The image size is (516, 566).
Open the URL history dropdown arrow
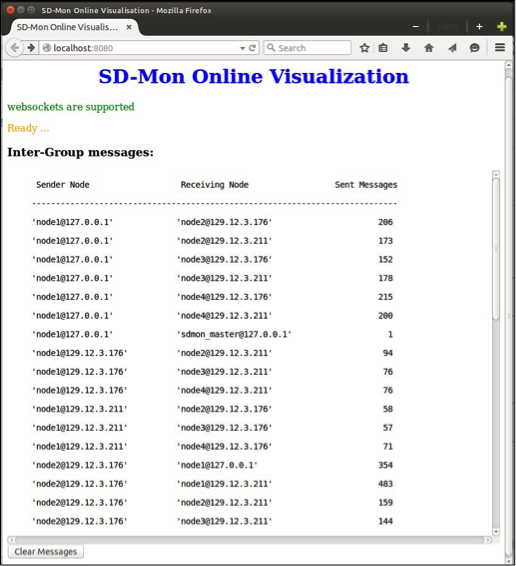[x=242, y=48]
